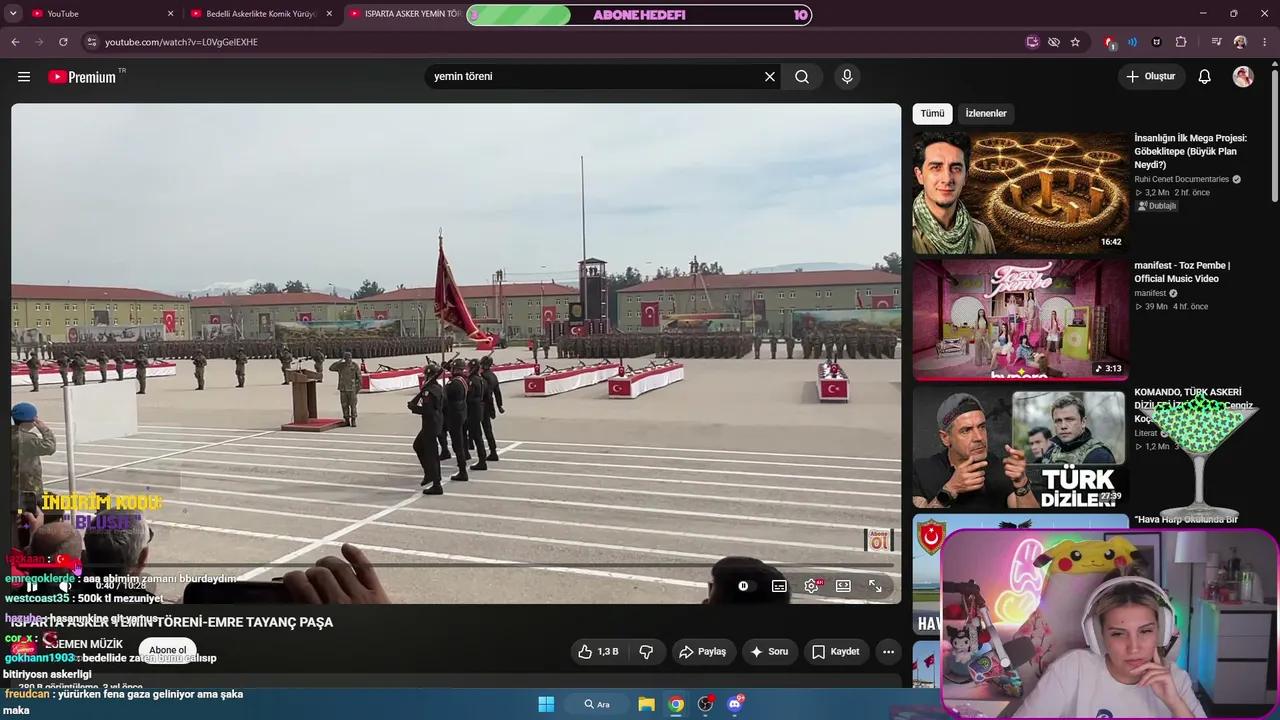Click the 'Kaydet' save button

click(x=836, y=652)
